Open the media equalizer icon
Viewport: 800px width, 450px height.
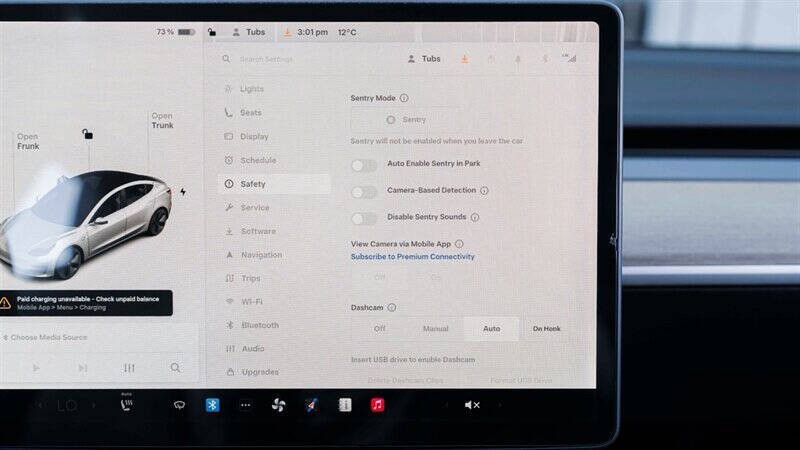(x=129, y=368)
